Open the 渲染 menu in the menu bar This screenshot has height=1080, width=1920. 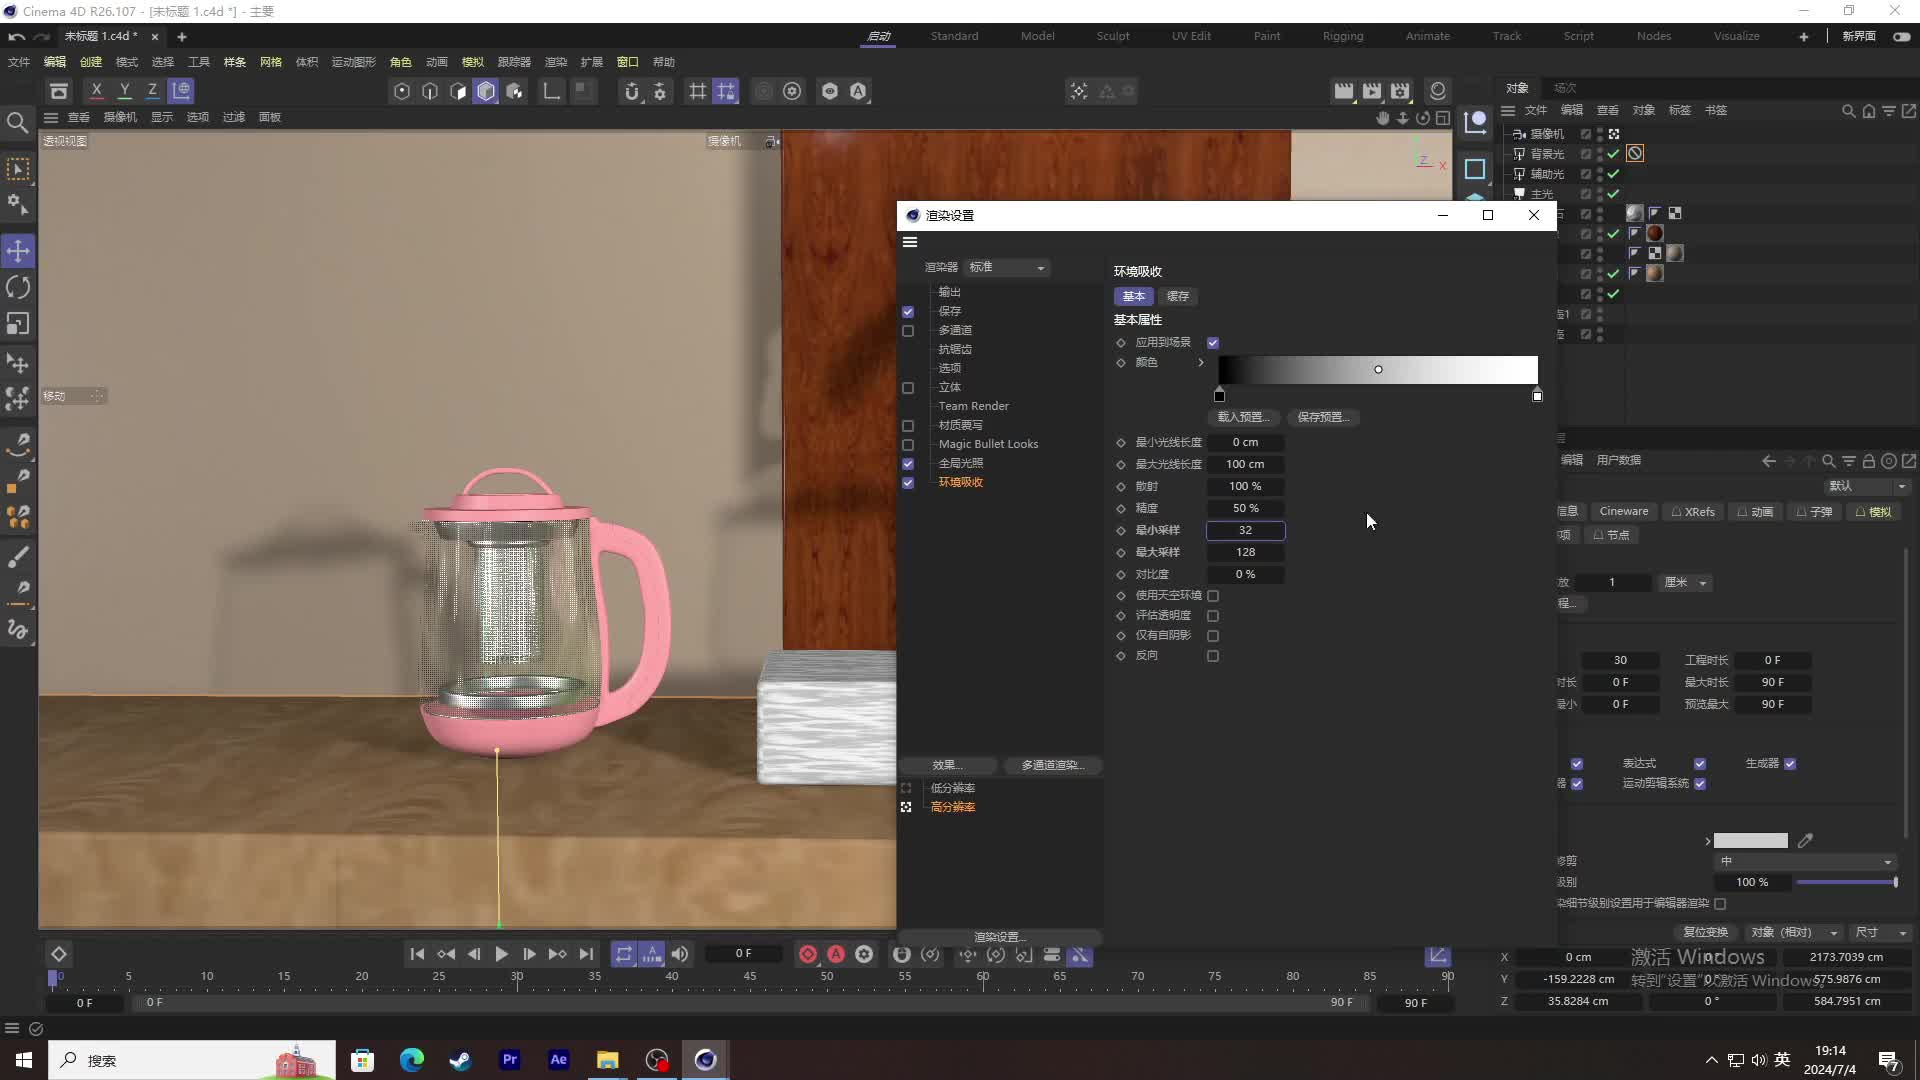pos(555,62)
